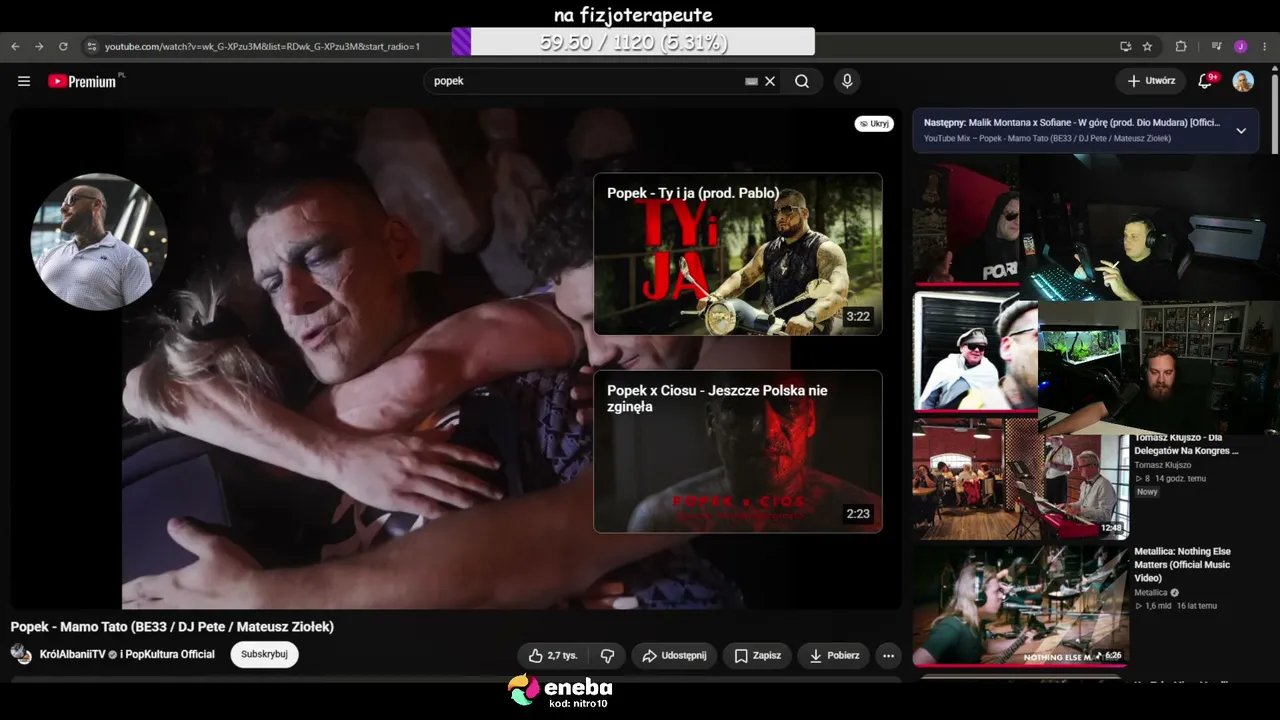Subscribe with the Subskrybuj button
1280x720 pixels.
[264, 655]
